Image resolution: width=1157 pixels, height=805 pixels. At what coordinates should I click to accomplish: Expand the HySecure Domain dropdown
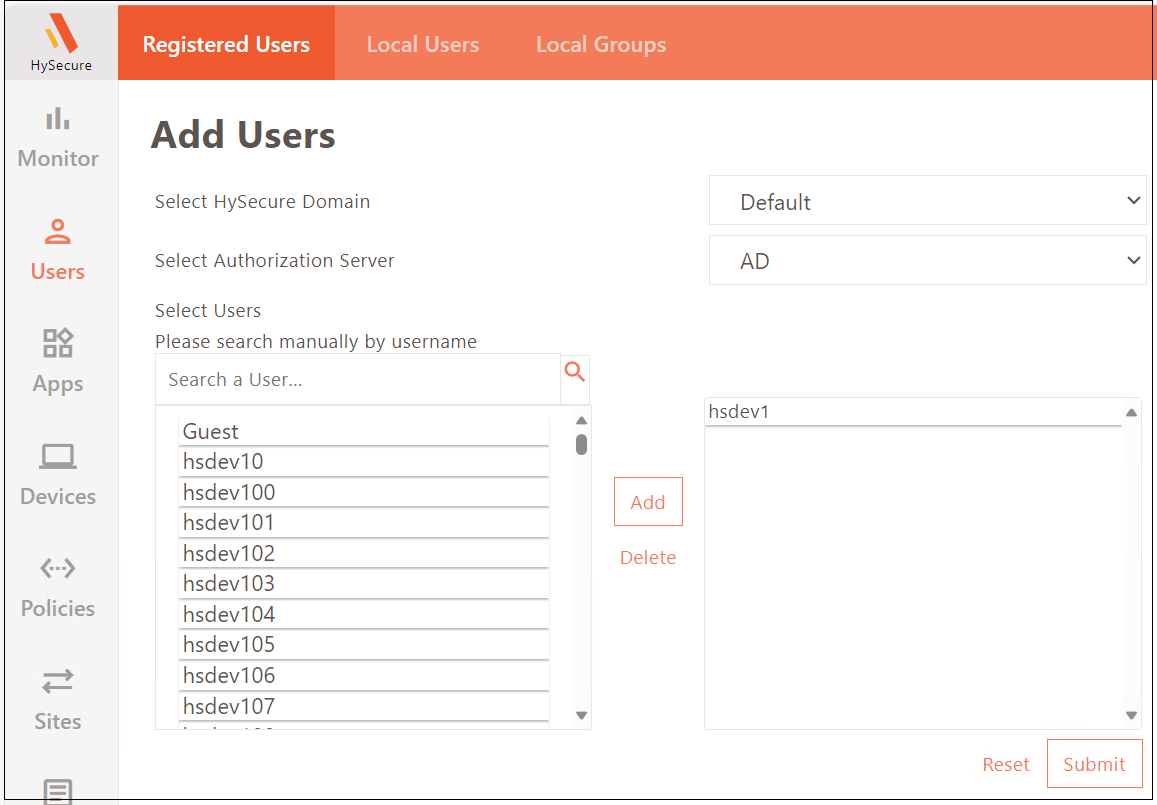click(926, 201)
